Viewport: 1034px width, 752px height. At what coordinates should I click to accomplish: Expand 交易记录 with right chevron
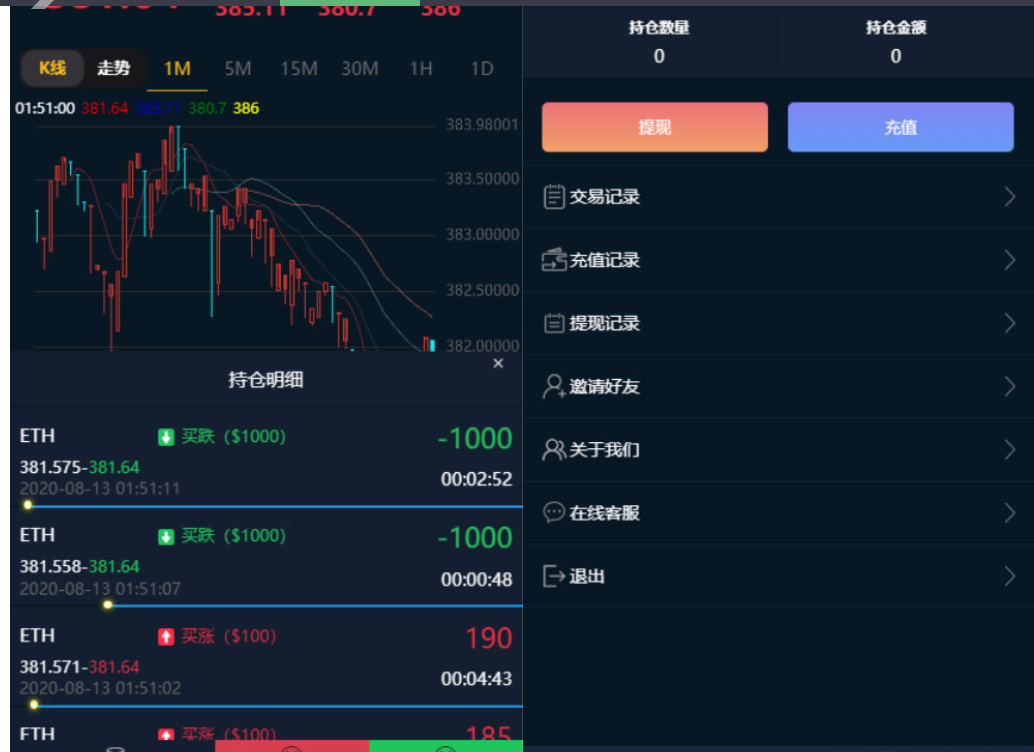(1010, 197)
